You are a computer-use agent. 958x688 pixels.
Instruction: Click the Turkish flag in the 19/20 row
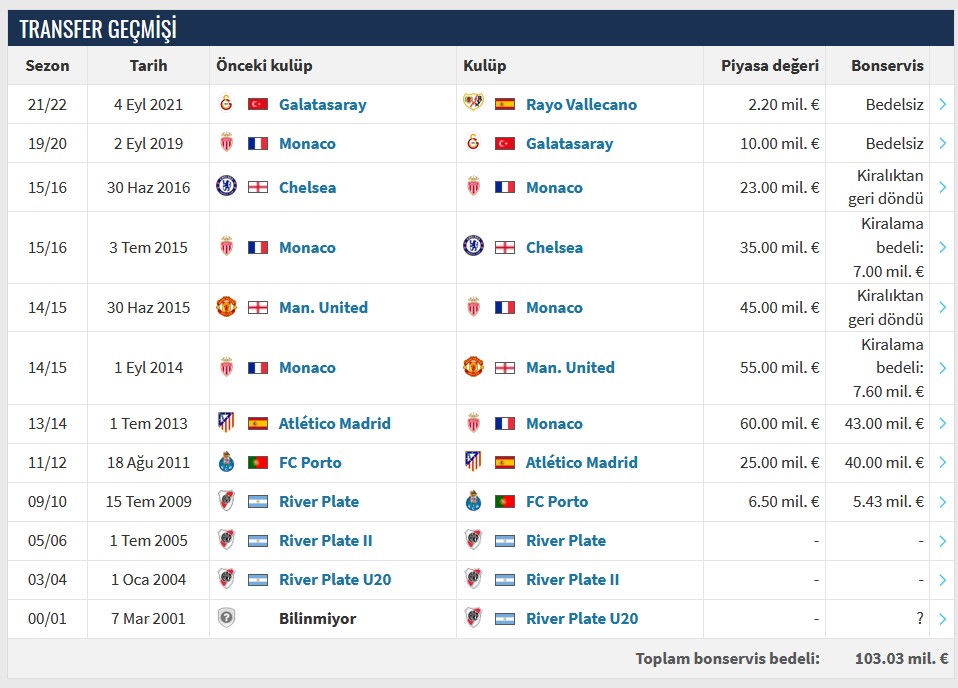[505, 143]
